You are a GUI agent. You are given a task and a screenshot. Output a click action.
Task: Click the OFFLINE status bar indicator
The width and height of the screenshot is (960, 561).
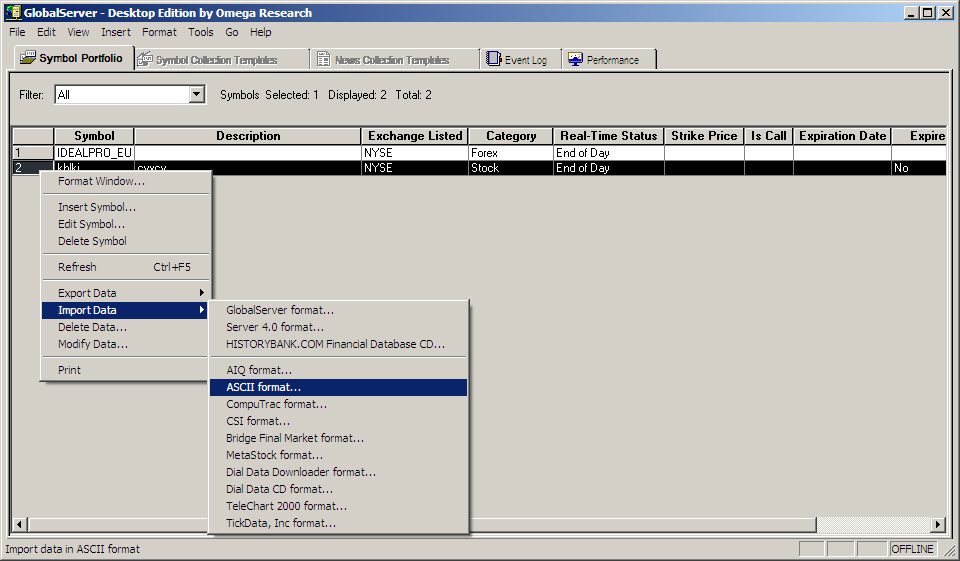click(912, 549)
